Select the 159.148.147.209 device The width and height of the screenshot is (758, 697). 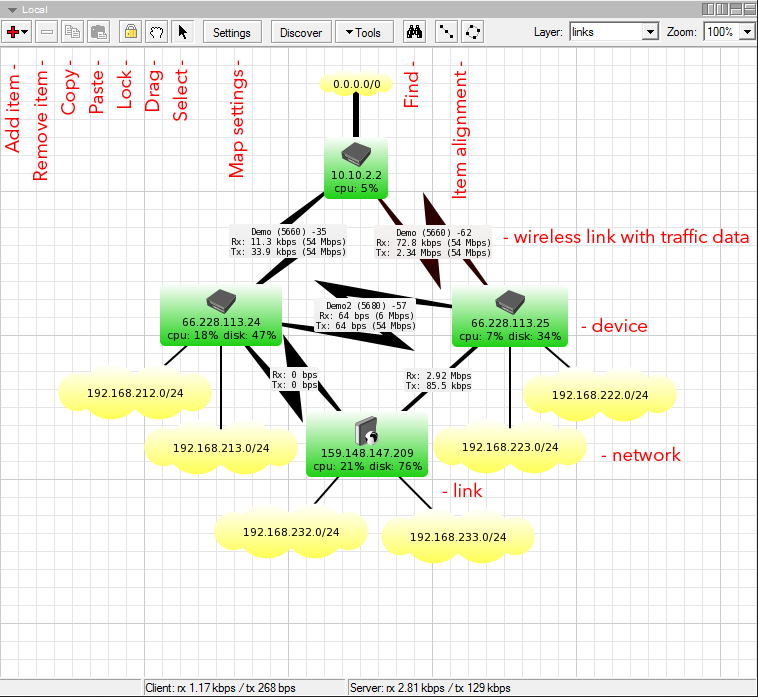point(367,445)
